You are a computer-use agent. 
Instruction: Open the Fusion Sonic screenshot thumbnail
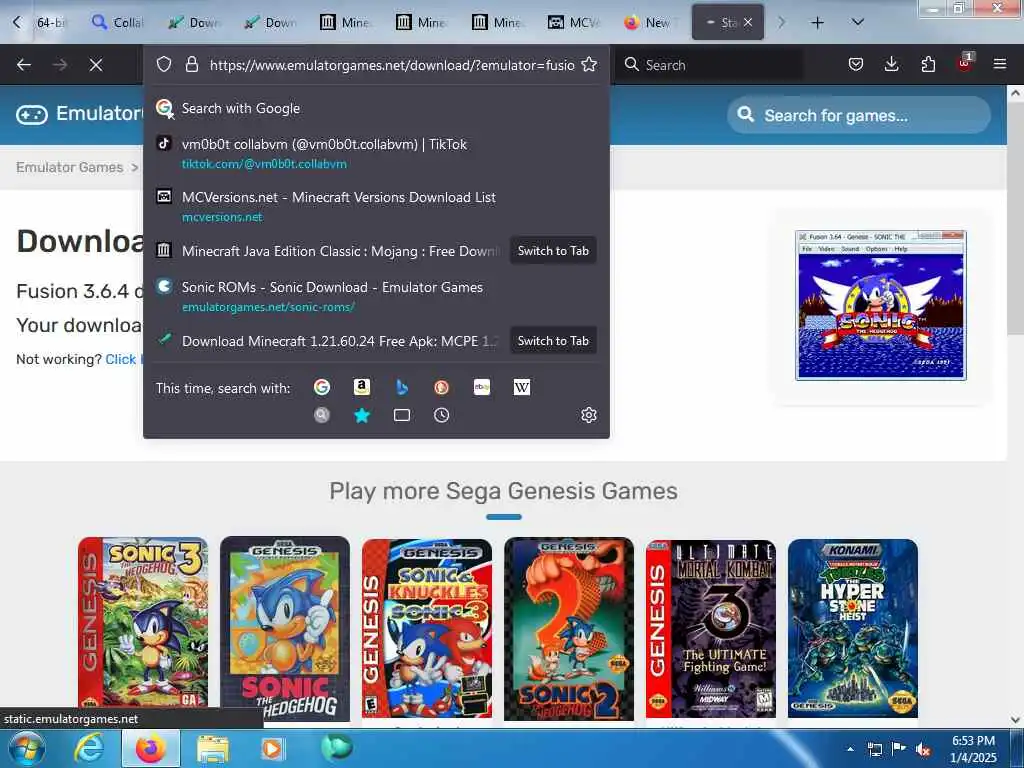pyautogui.click(x=880, y=305)
